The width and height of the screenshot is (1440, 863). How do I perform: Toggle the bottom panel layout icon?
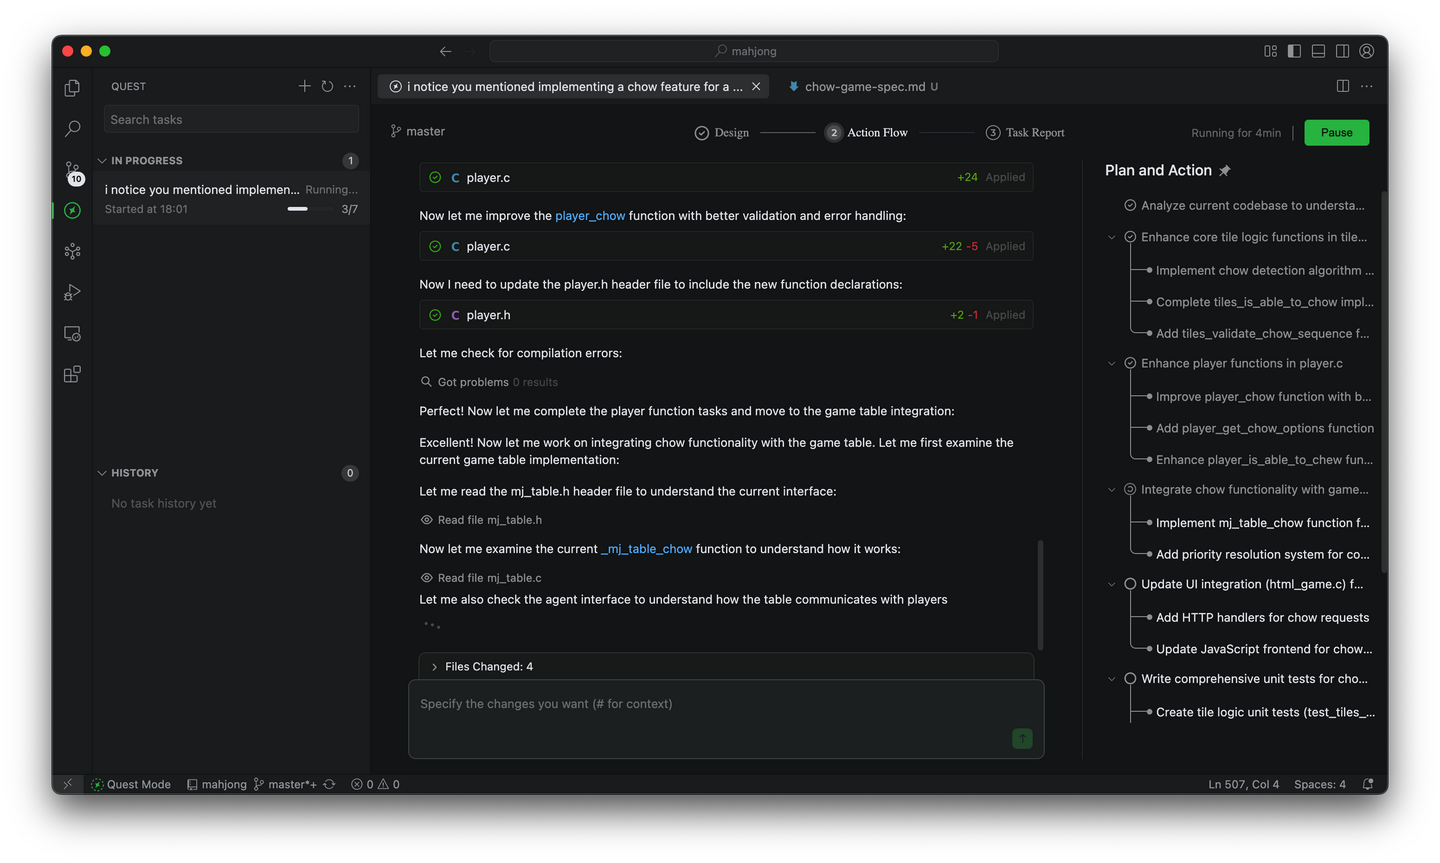(x=1318, y=51)
